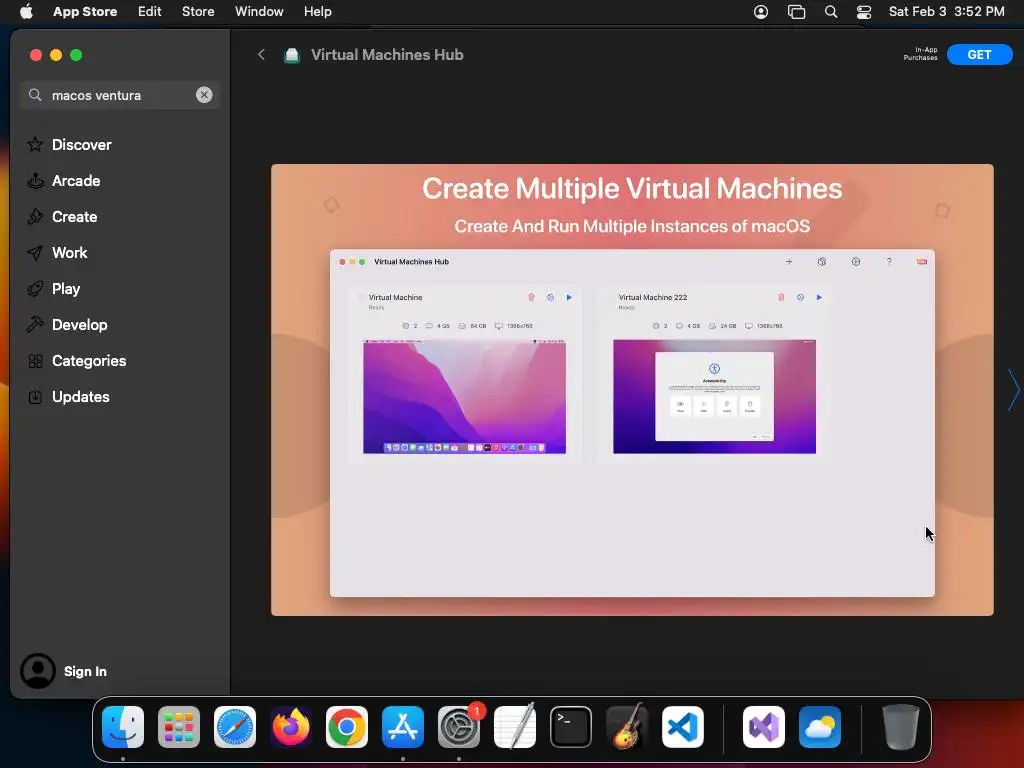
Task: Open Firefox from the Dock
Action: pyautogui.click(x=291, y=727)
